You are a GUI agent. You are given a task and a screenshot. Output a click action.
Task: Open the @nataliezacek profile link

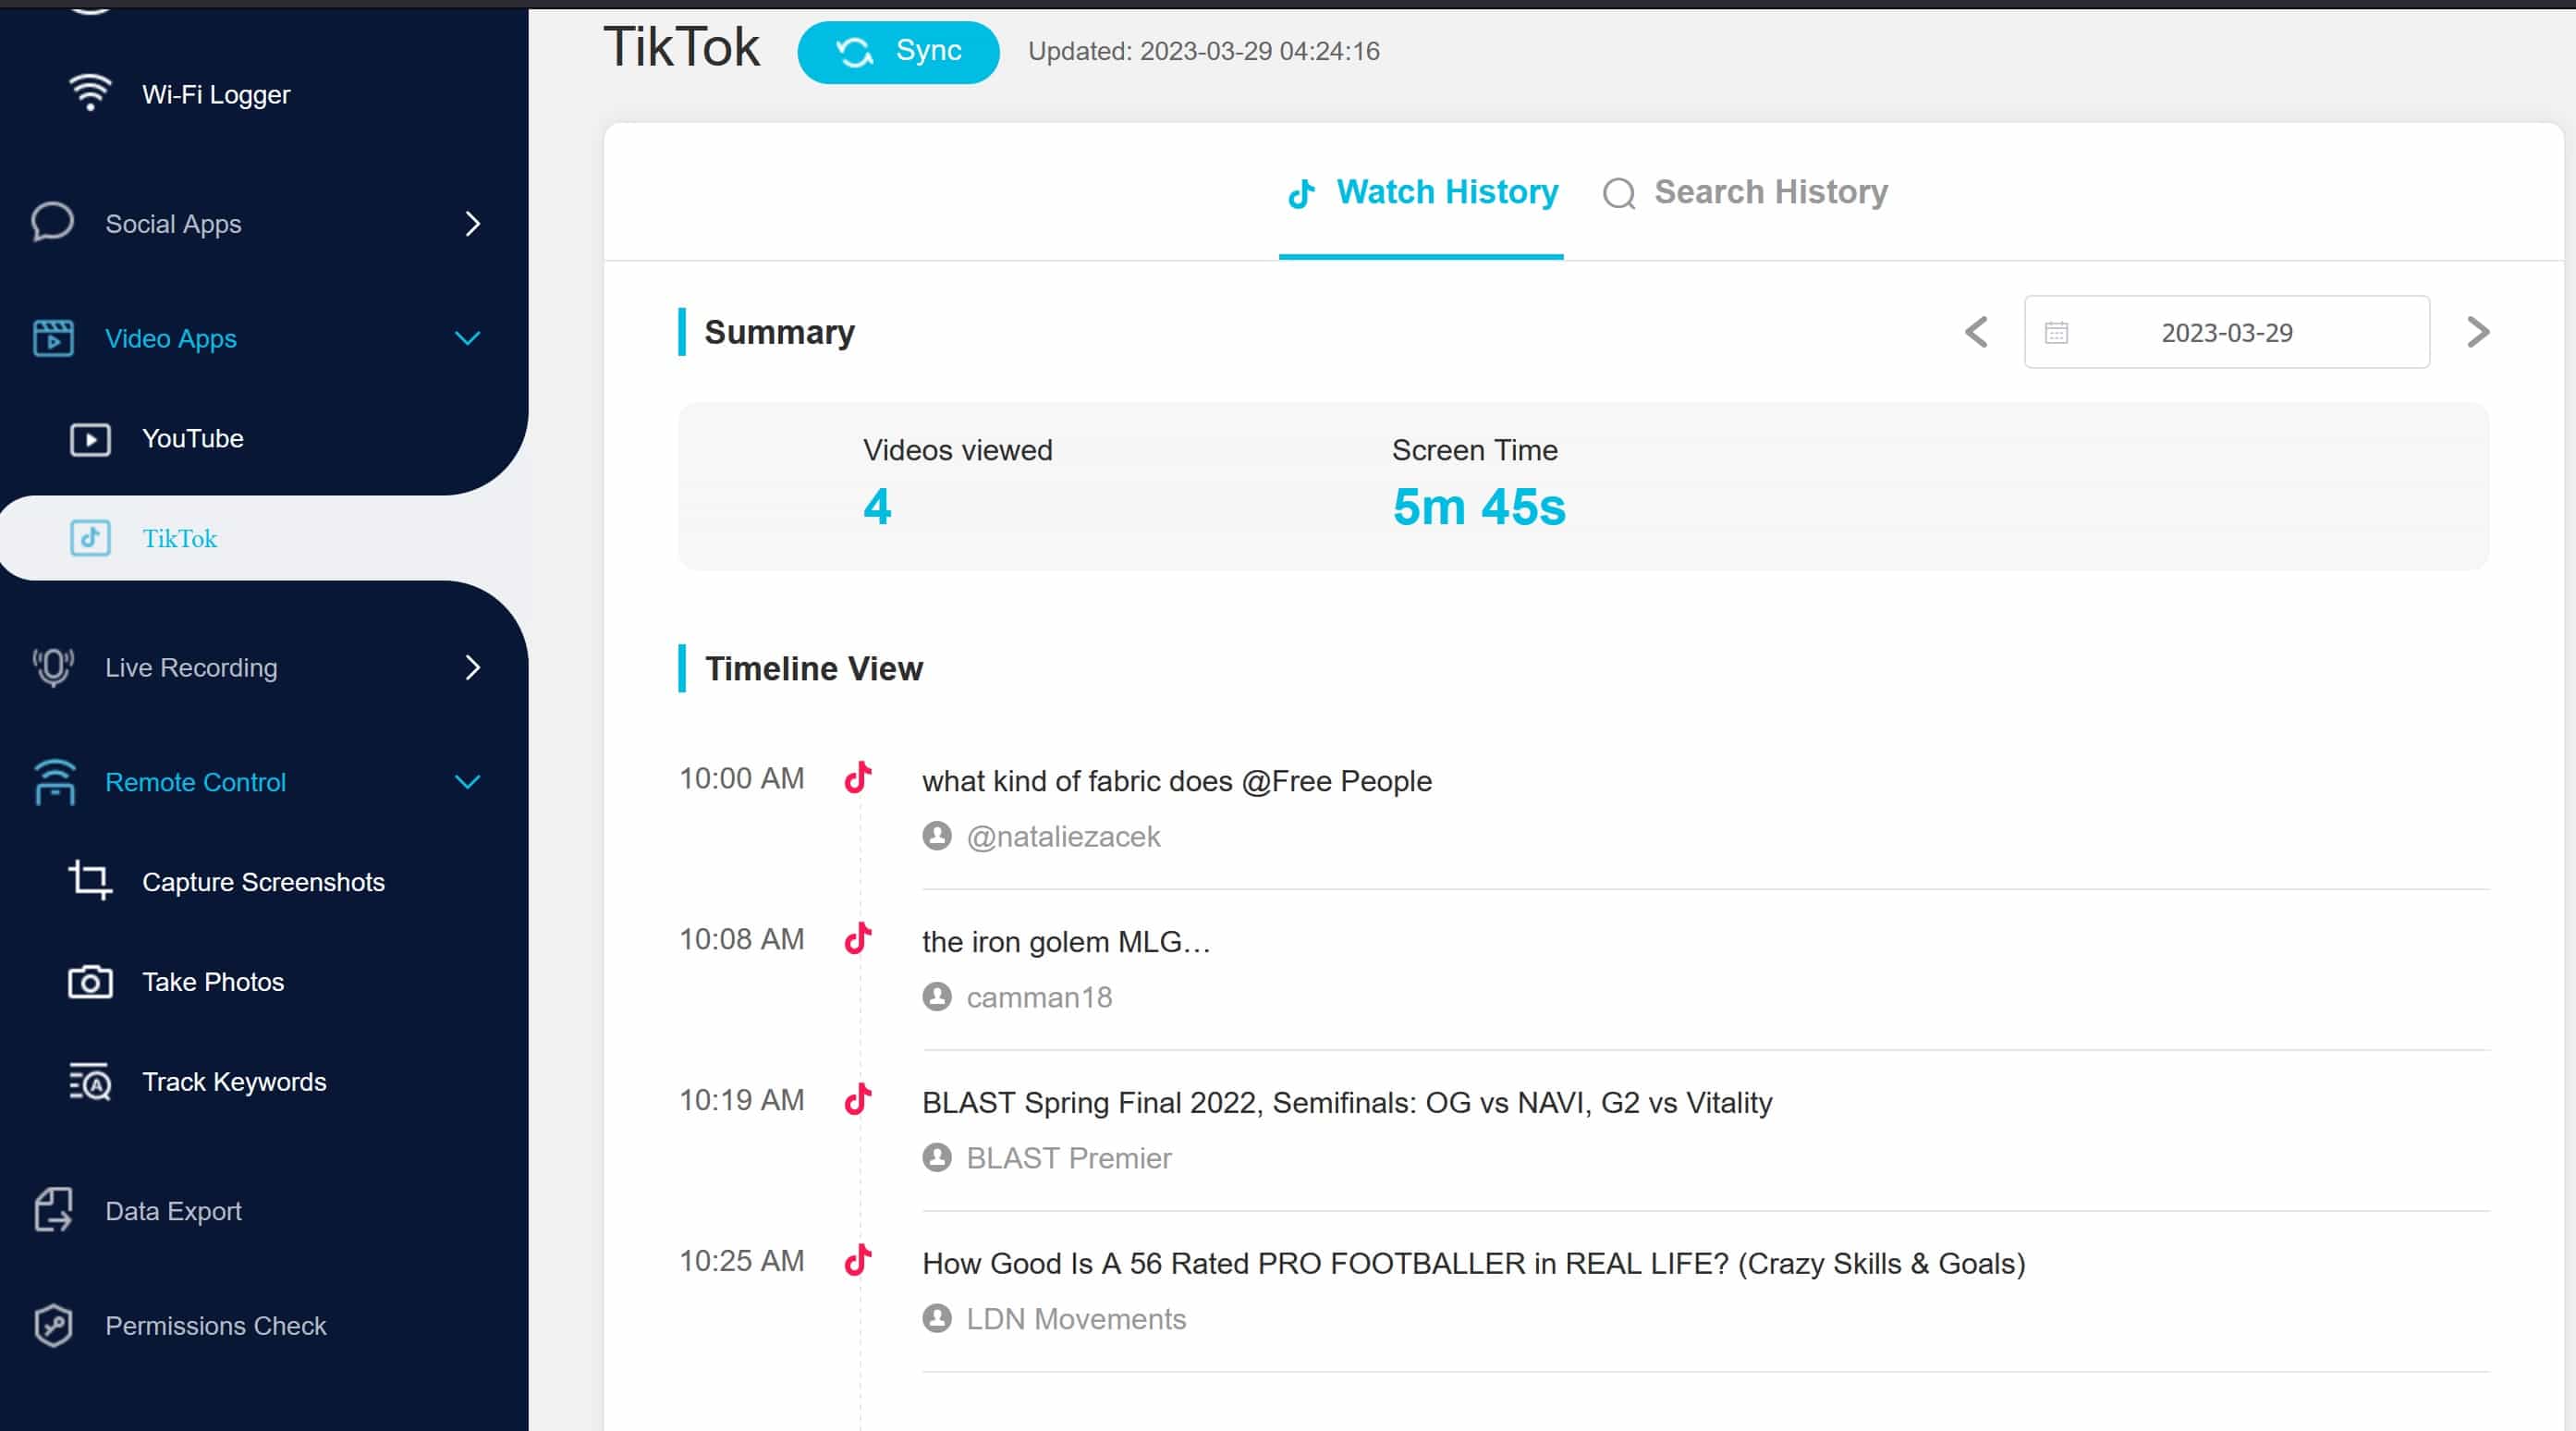tap(1062, 836)
